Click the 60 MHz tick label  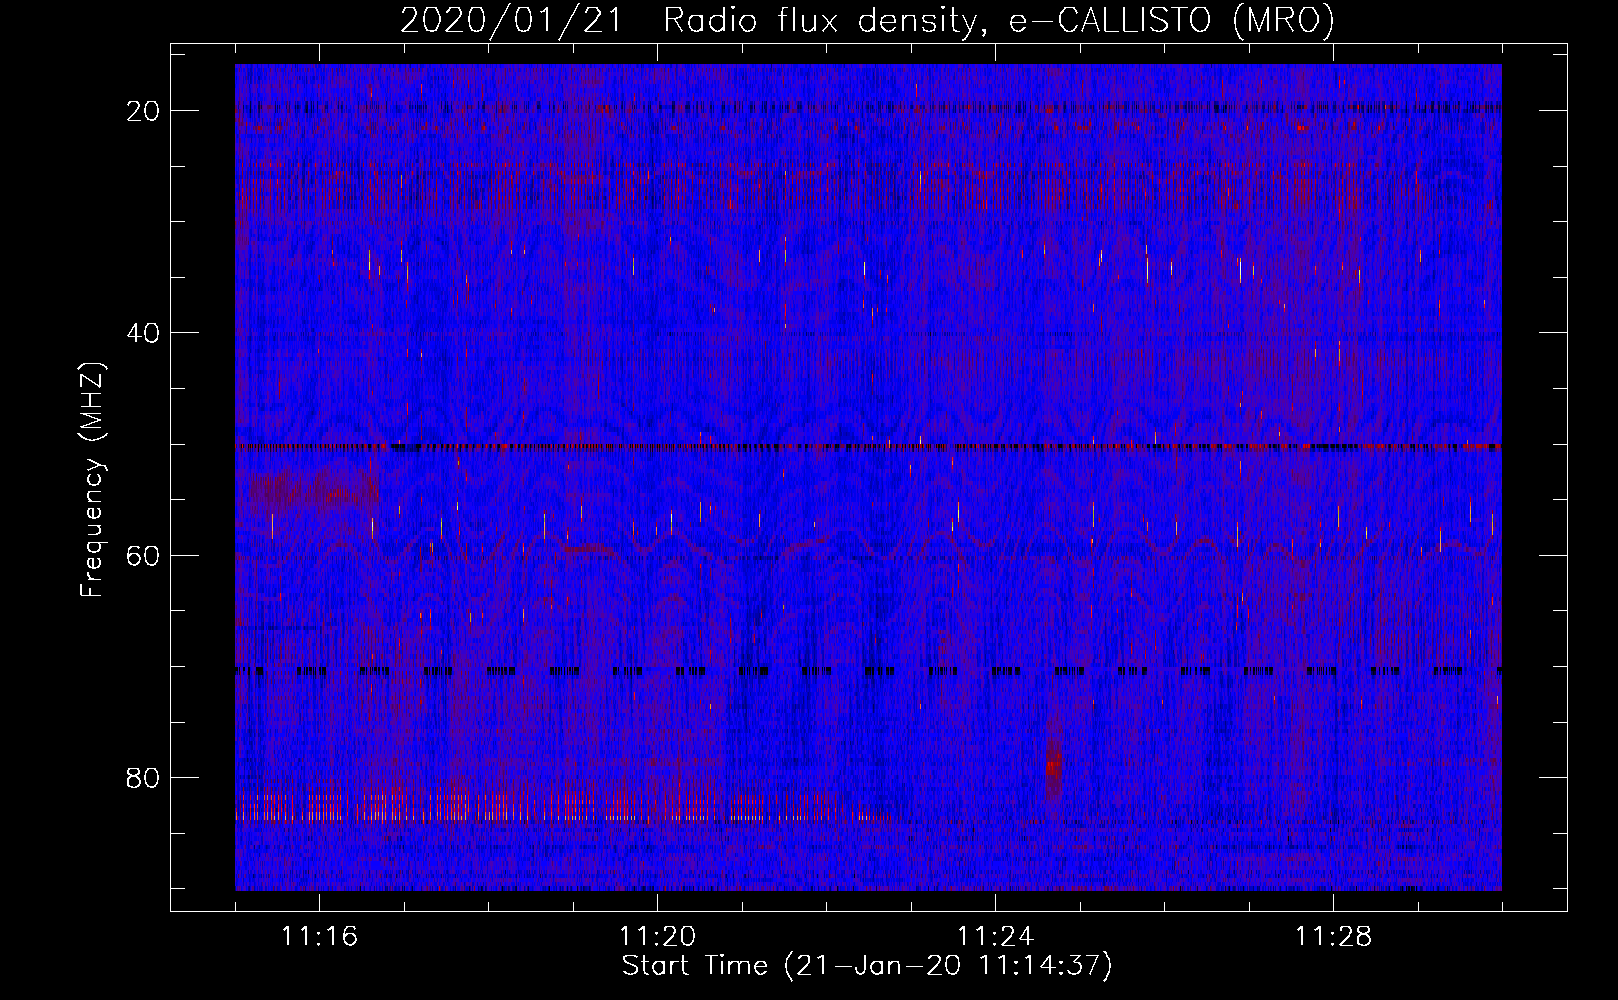click(143, 555)
